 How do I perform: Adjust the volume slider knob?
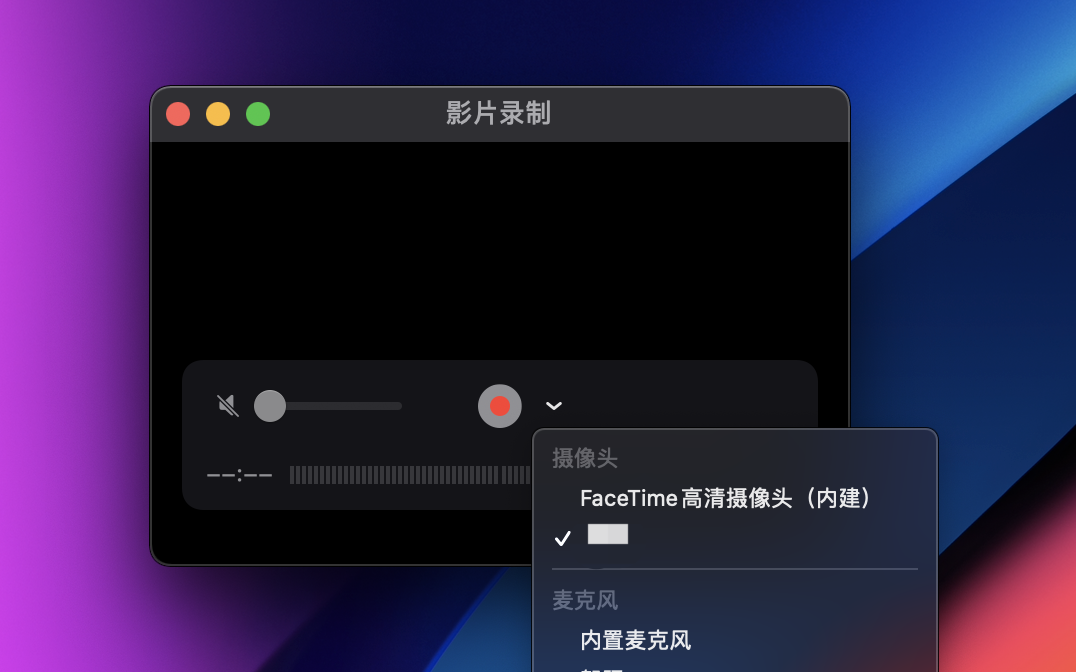click(x=270, y=406)
